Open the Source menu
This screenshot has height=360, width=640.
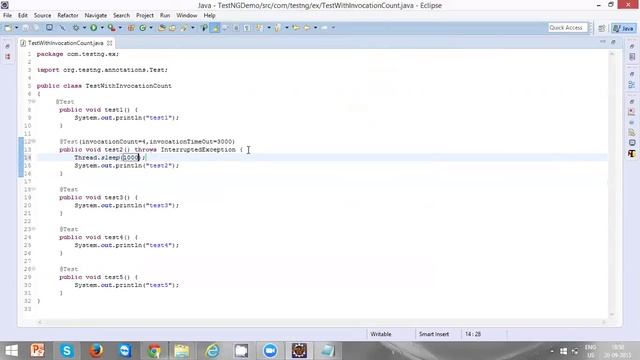42,16
